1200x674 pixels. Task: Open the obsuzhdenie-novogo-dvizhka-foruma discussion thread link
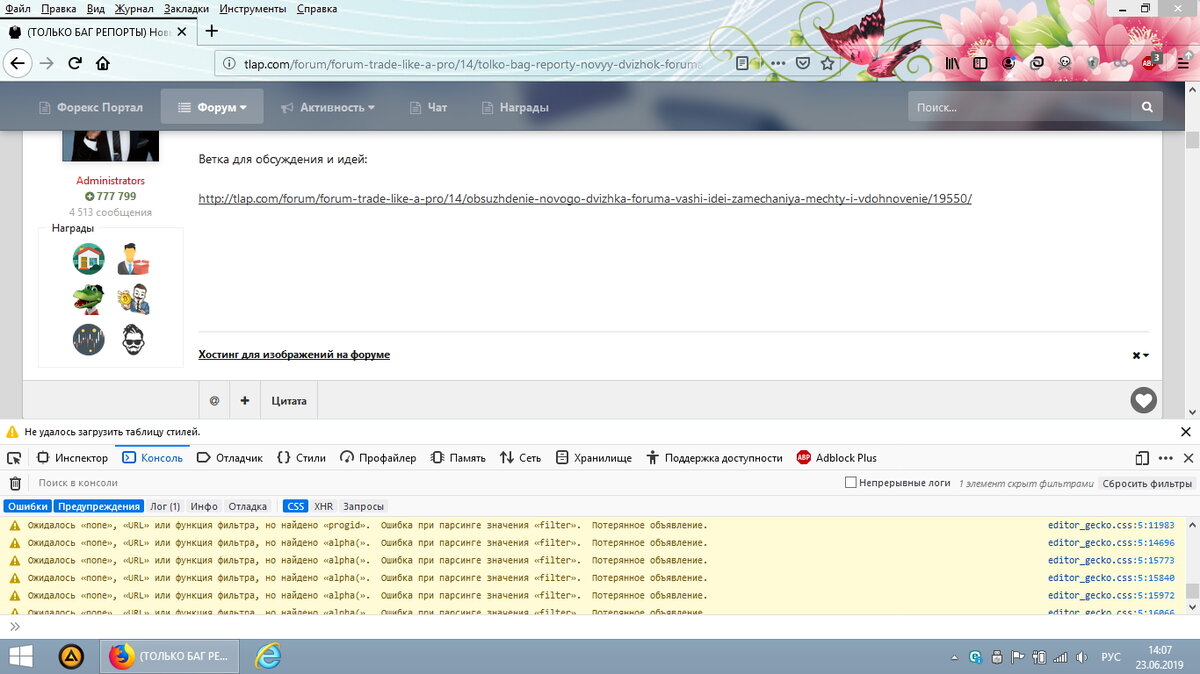(x=585, y=199)
